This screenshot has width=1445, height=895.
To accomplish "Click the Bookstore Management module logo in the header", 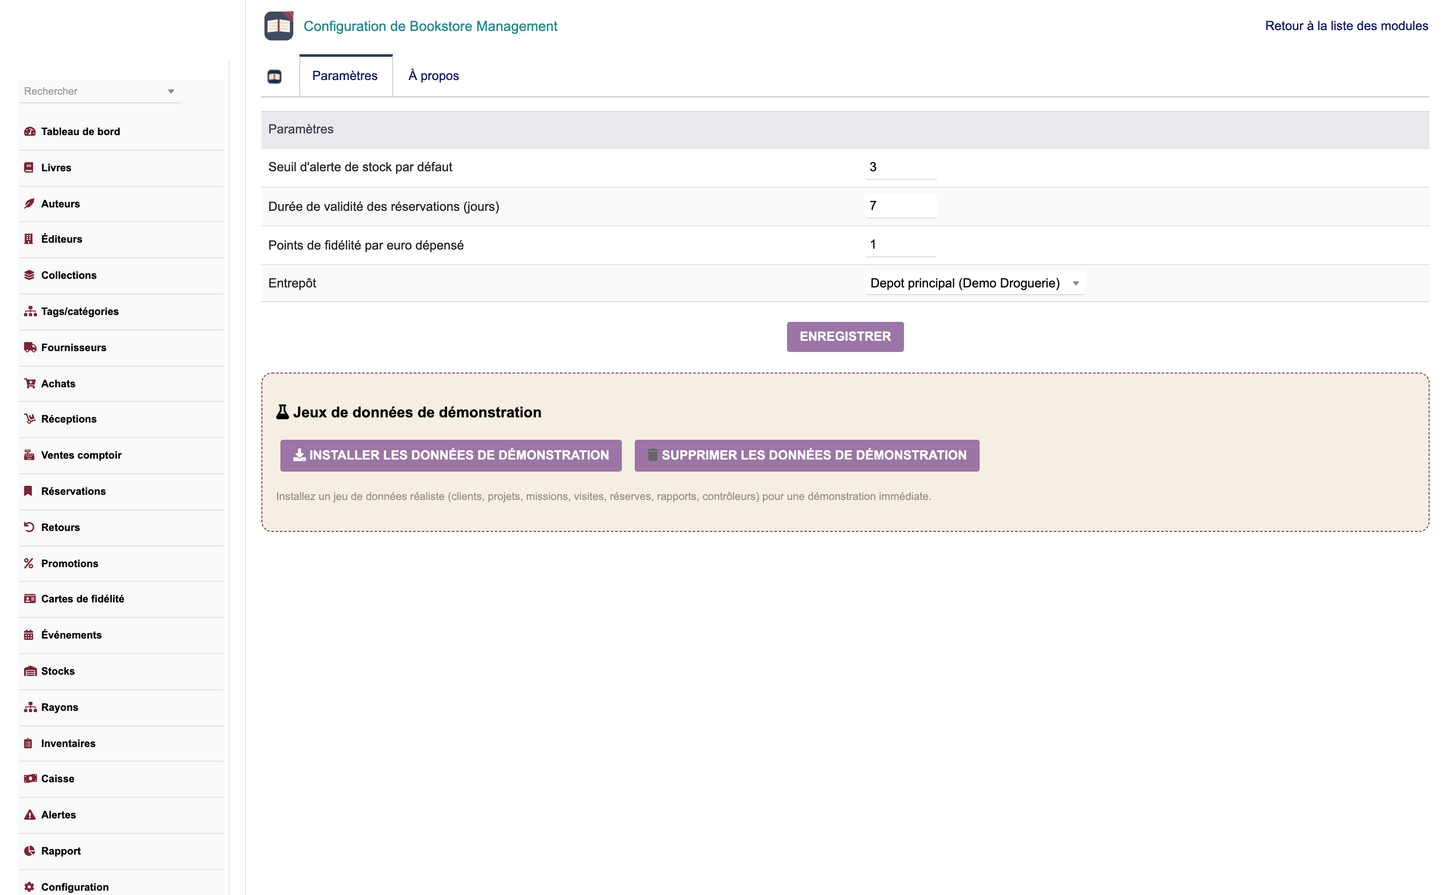I will point(279,26).
